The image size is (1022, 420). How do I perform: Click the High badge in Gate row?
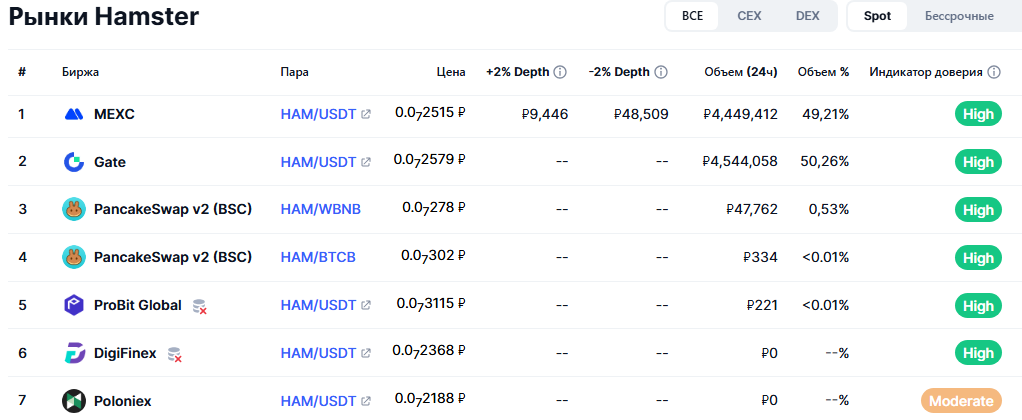pos(978,162)
